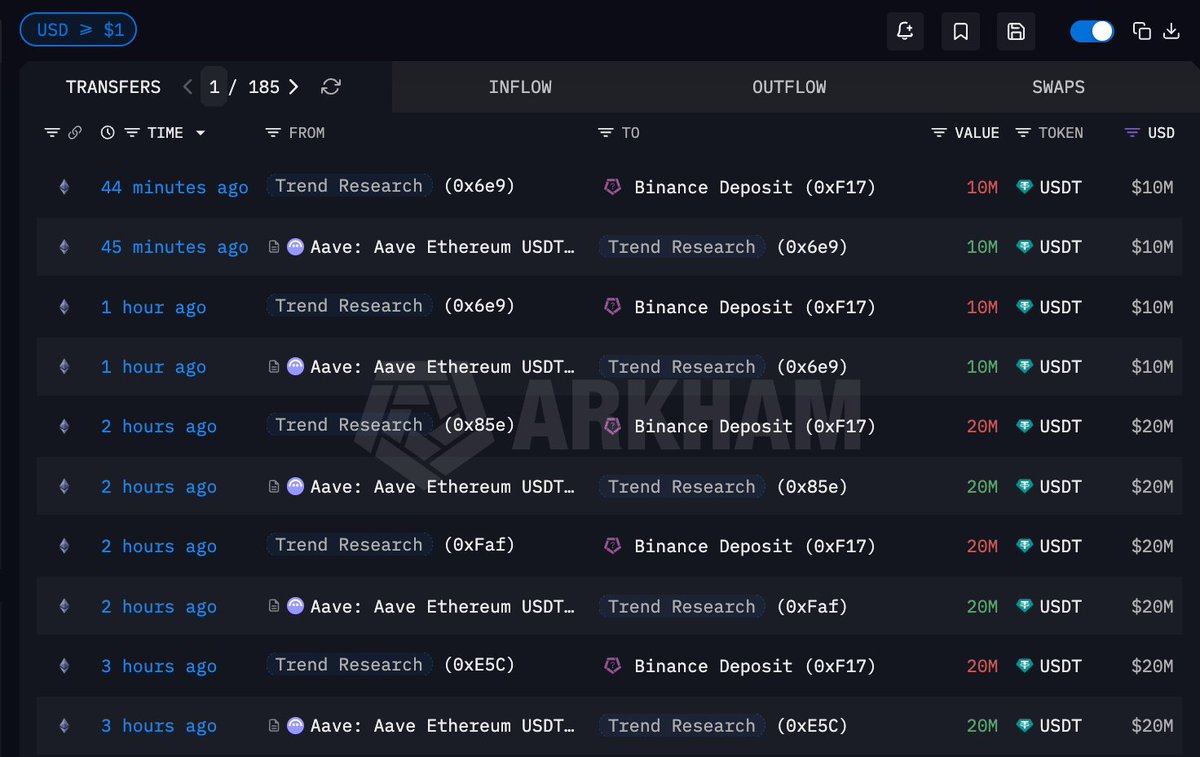Screen dimensions: 1200x757
Task: Toggle the blue switch in the top toolbar
Action: pos(1092,31)
